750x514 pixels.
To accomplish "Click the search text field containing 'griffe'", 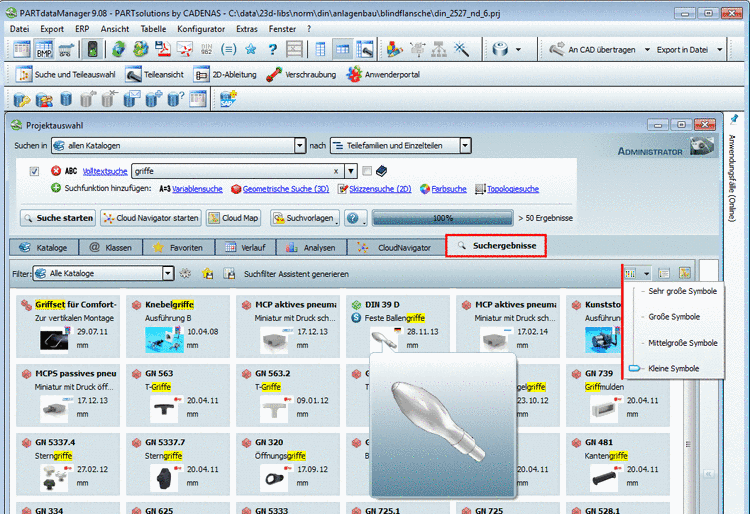I will pyautogui.click(x=238, y=171).
